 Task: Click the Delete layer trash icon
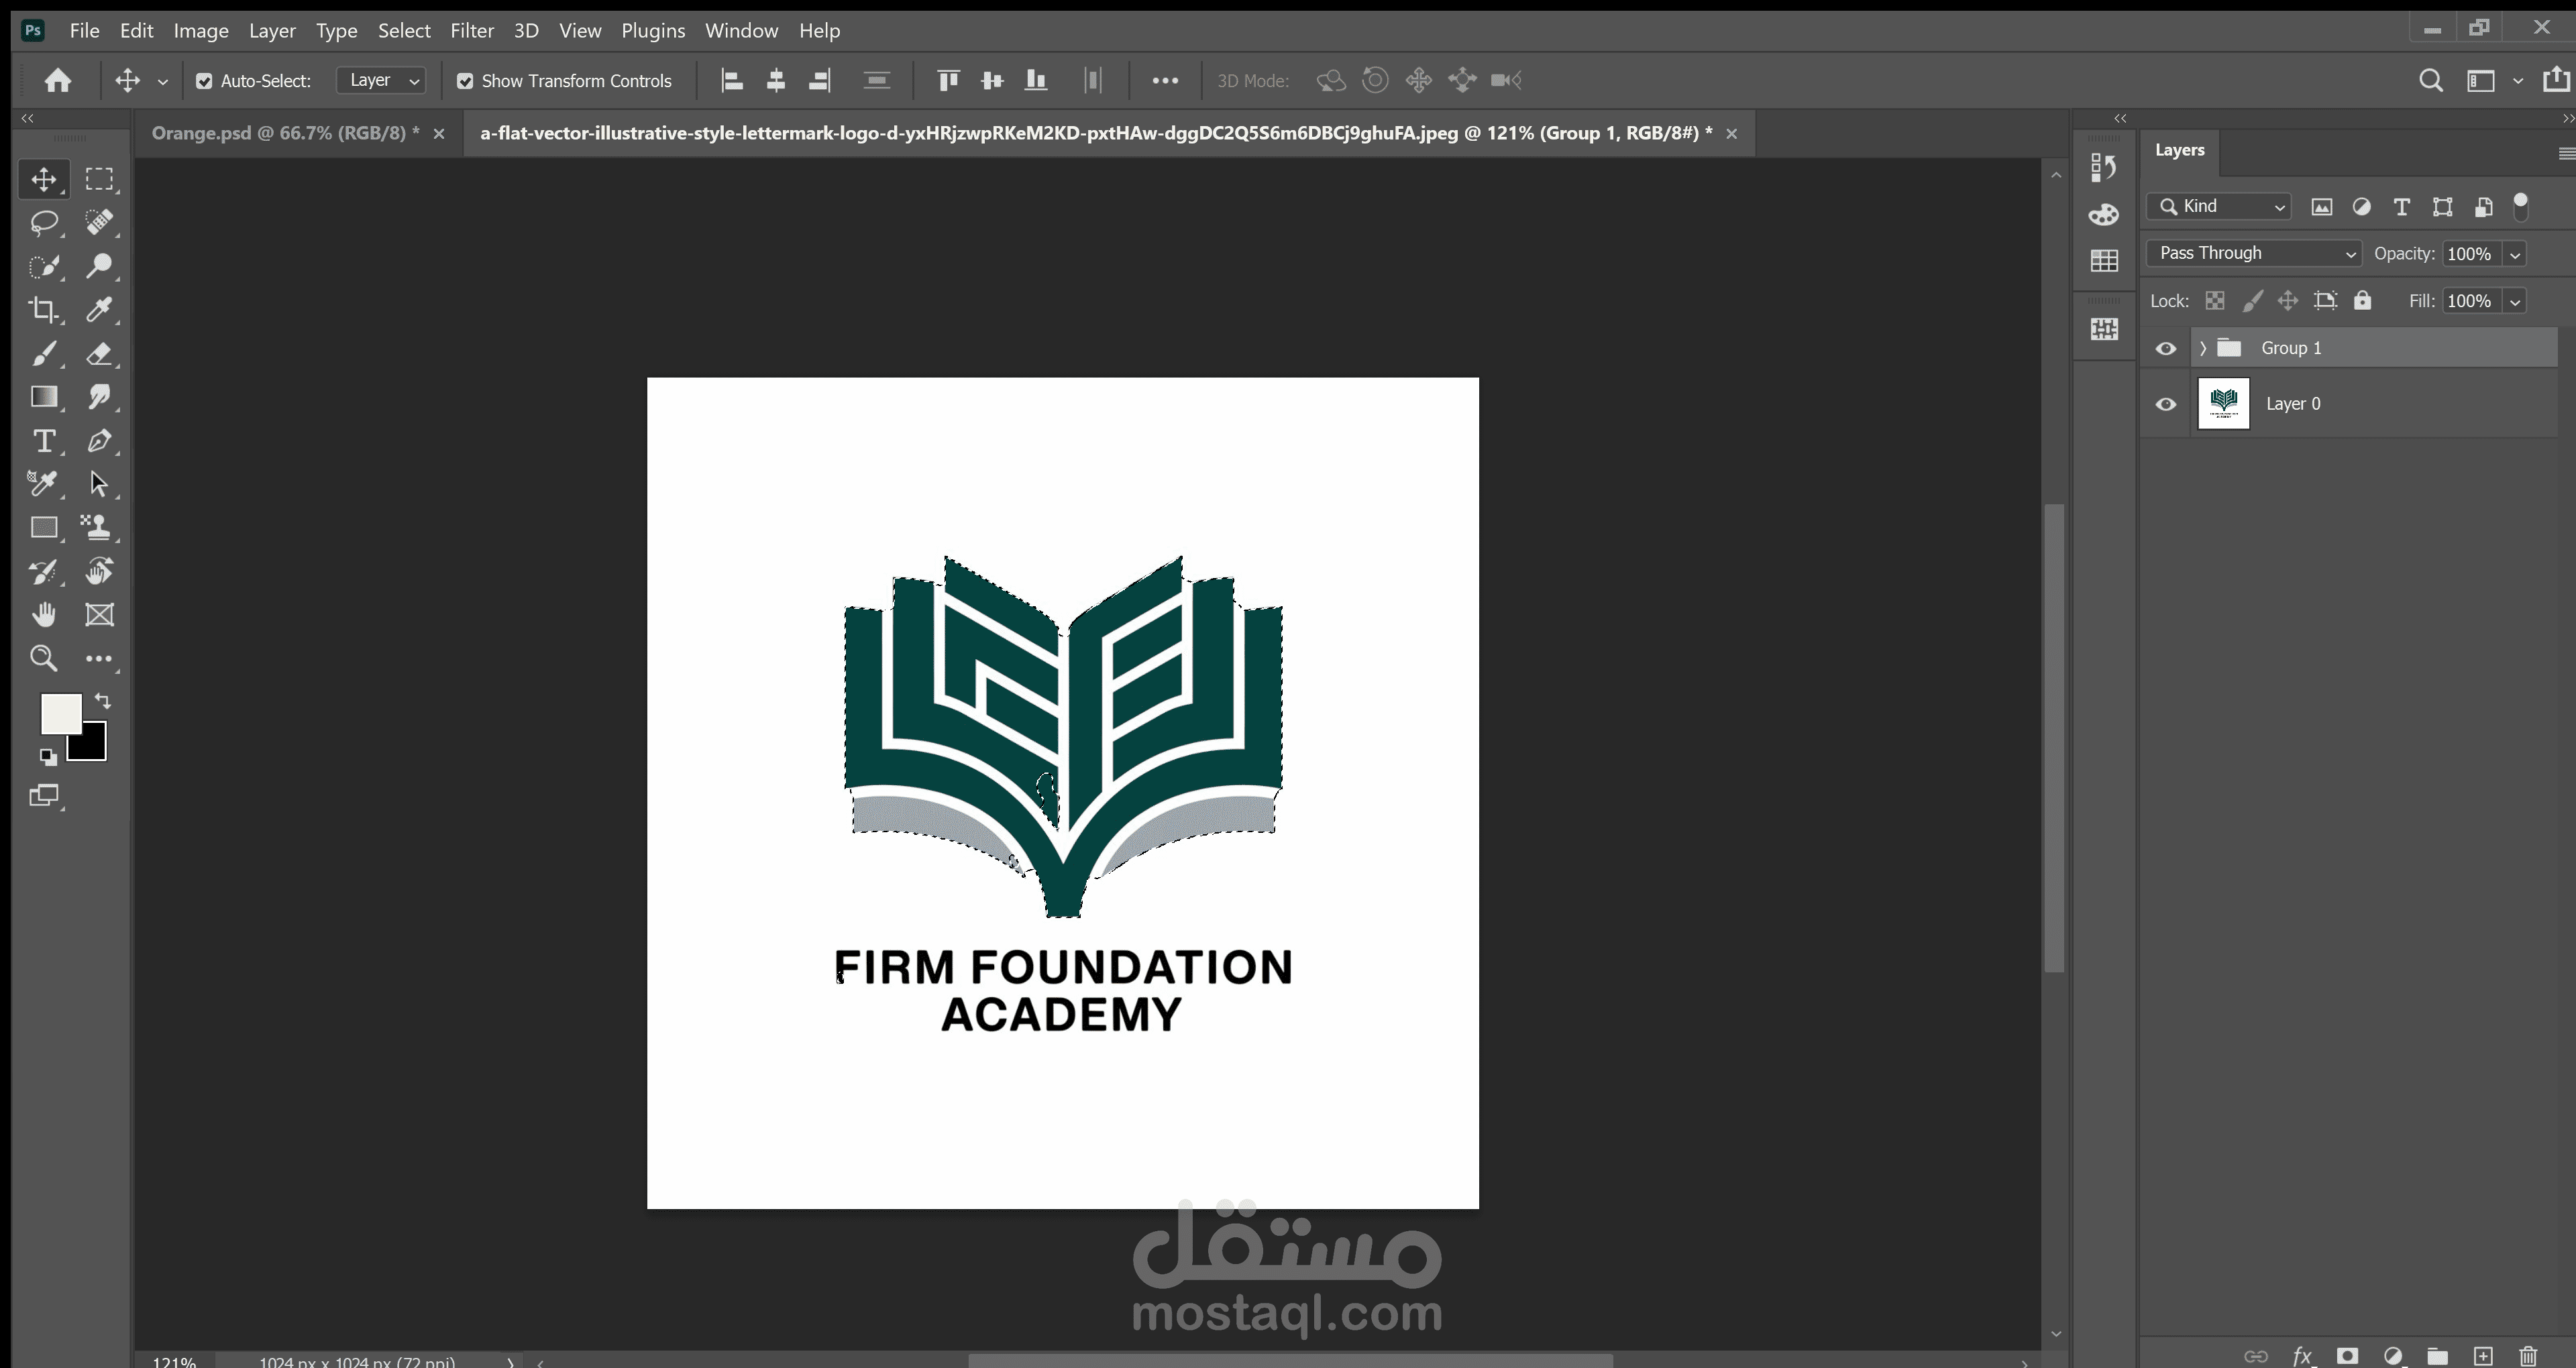2528,1356
